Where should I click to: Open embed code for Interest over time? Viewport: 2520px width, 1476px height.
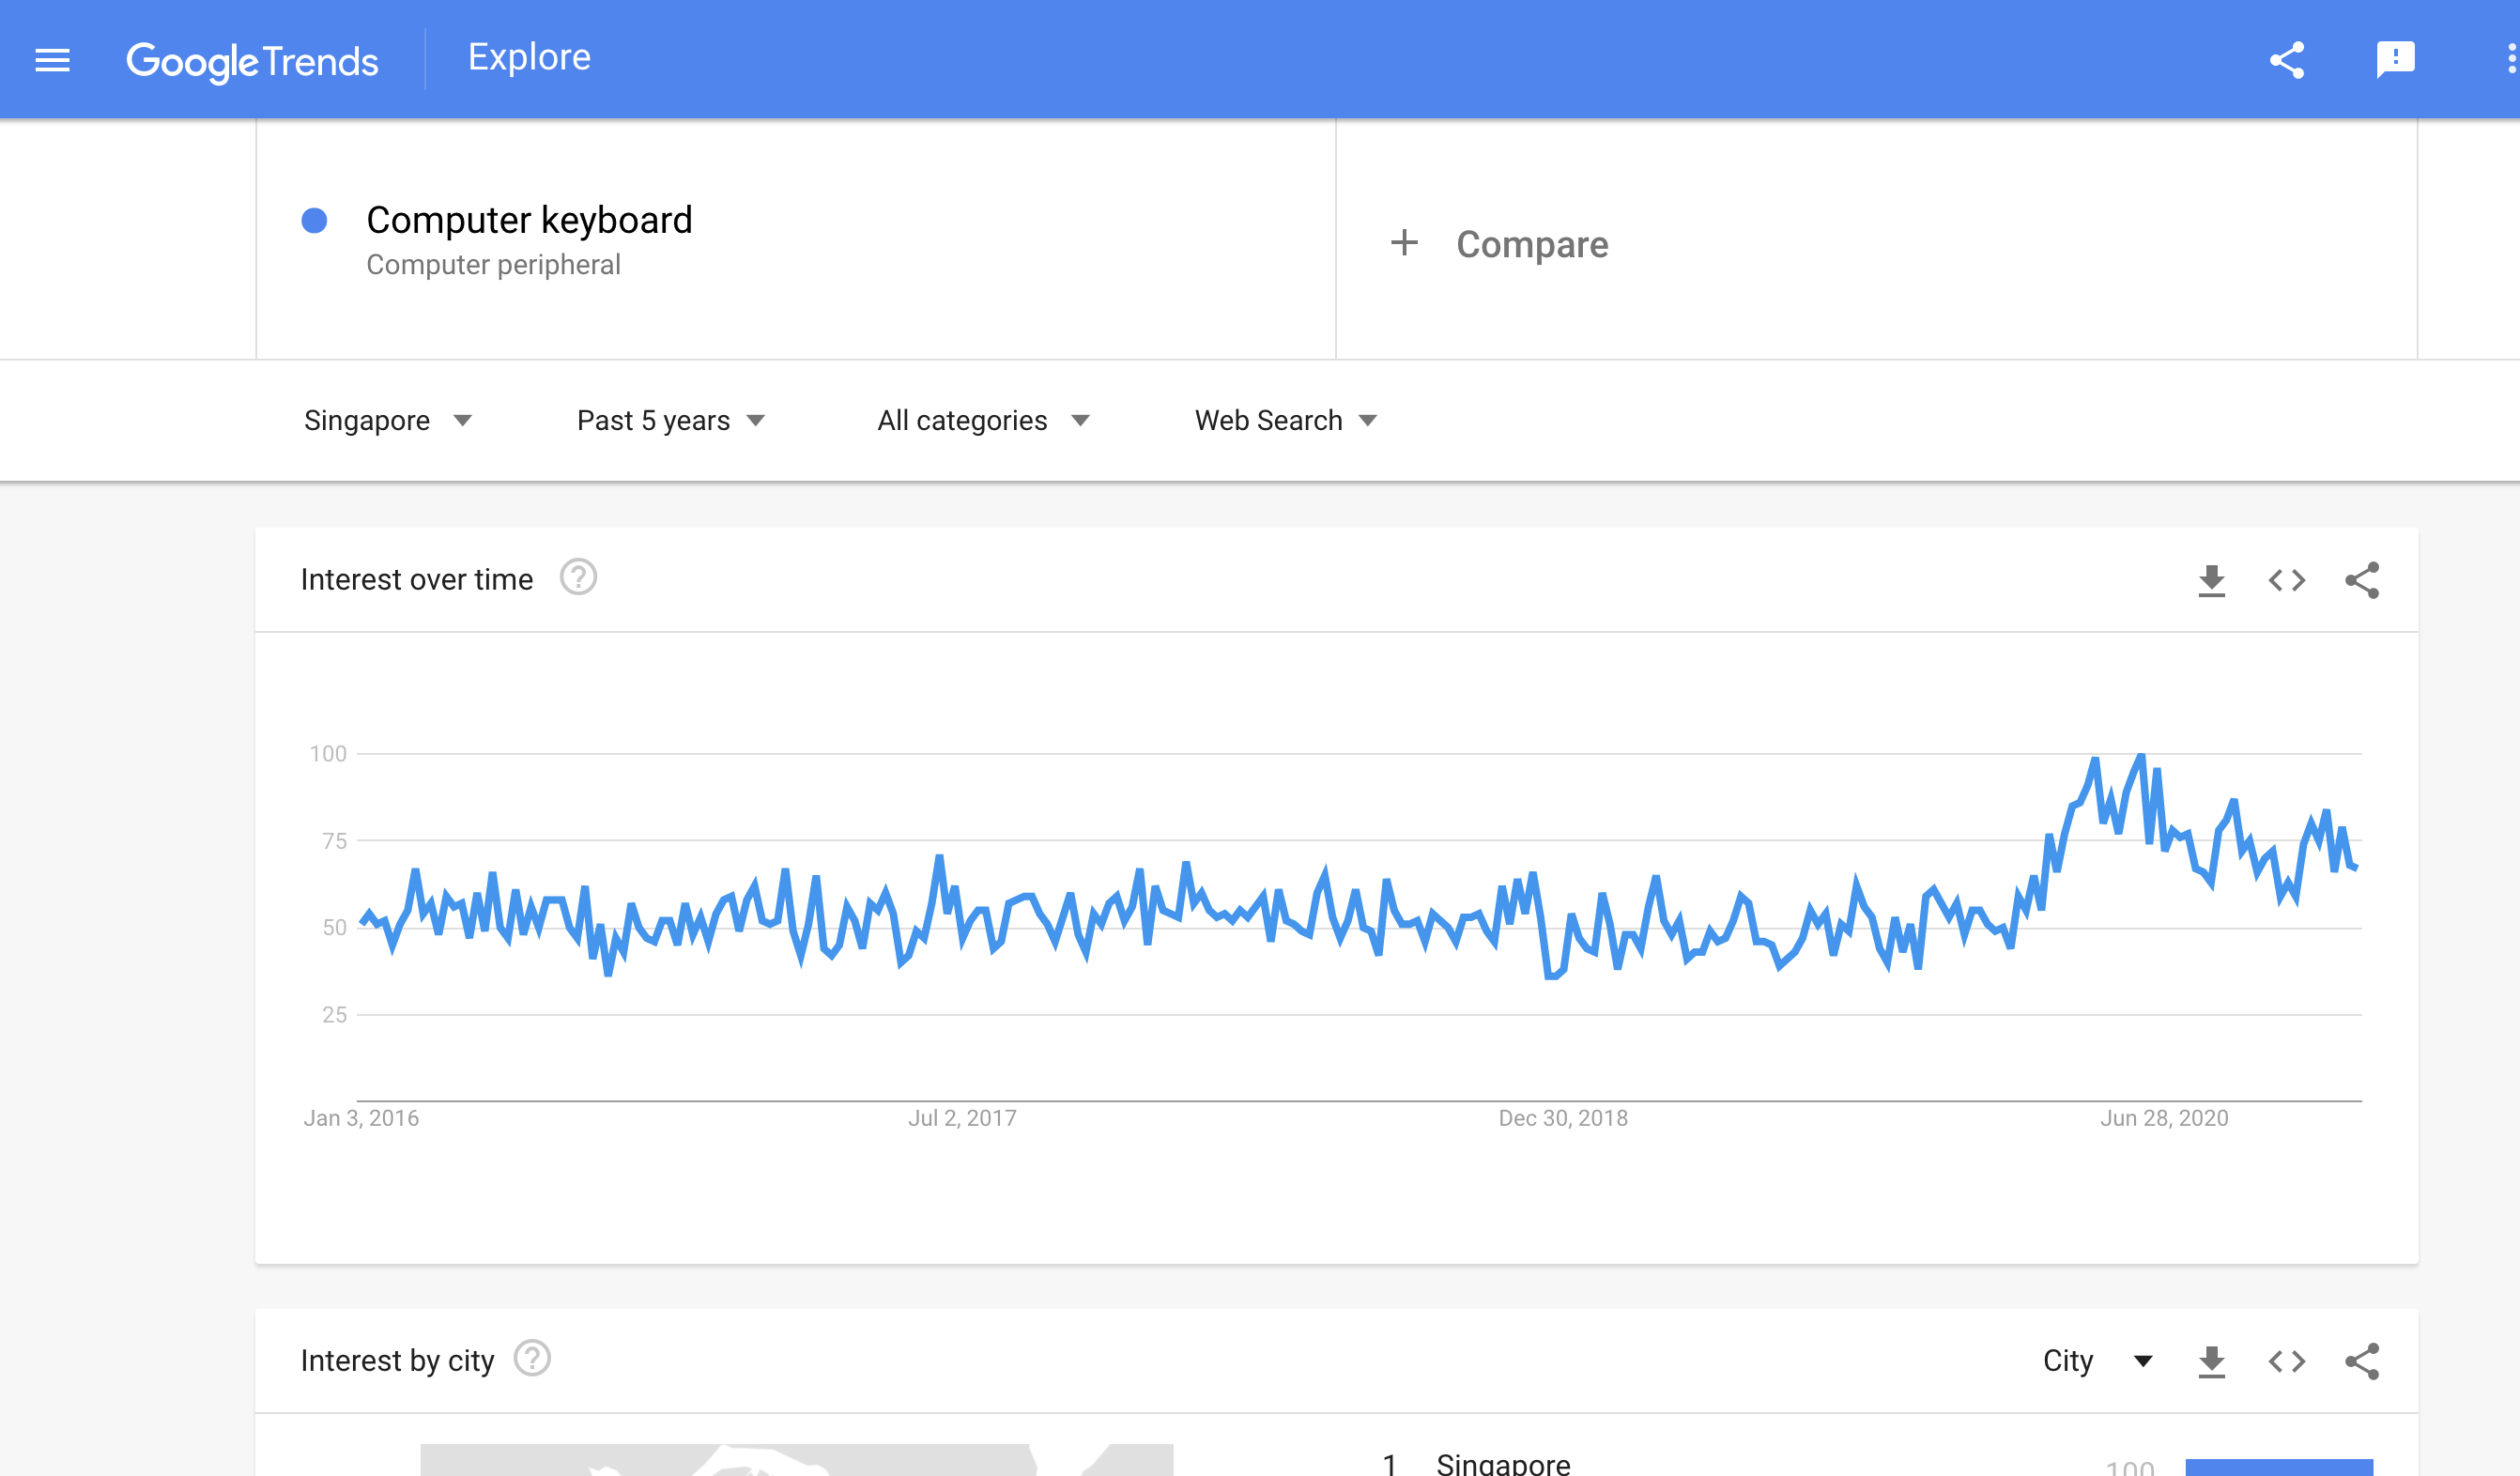[x=2286, y=580]
